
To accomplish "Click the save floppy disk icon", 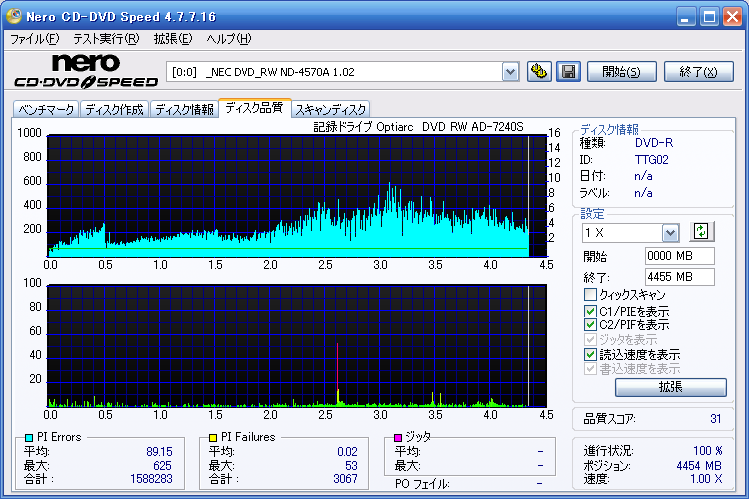I will coord(568,72).
